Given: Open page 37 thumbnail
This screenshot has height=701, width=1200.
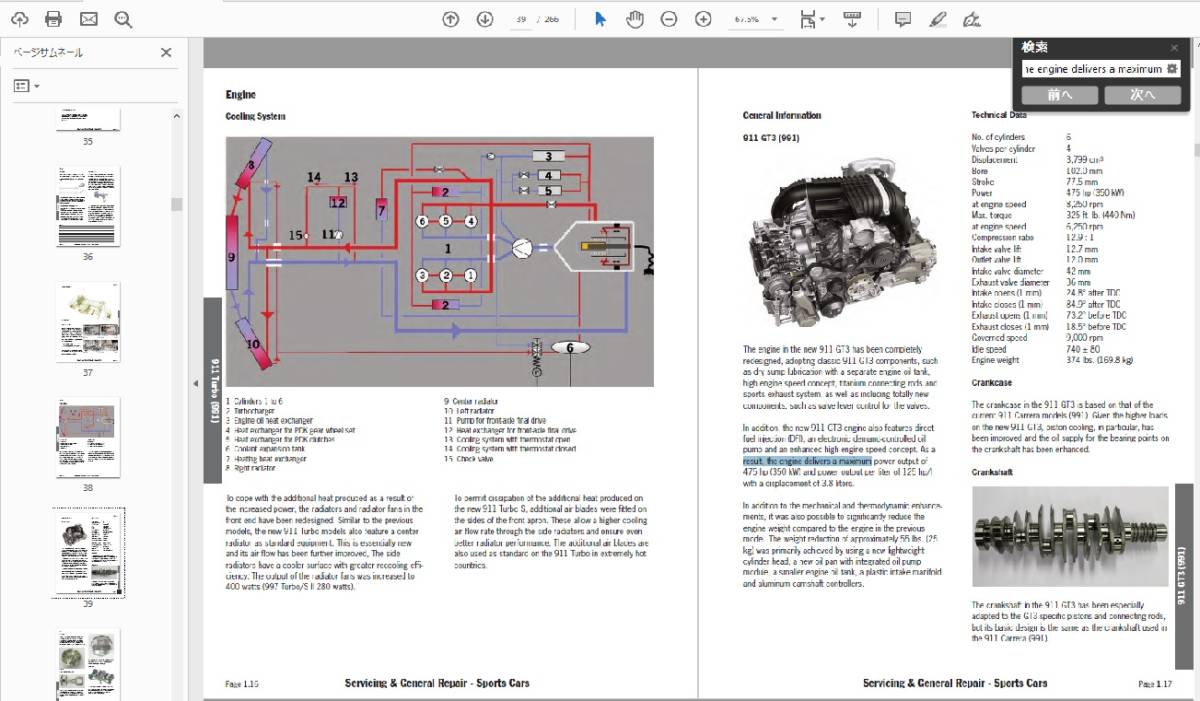Looking at the screenshot, I should (x=87, y=322).
